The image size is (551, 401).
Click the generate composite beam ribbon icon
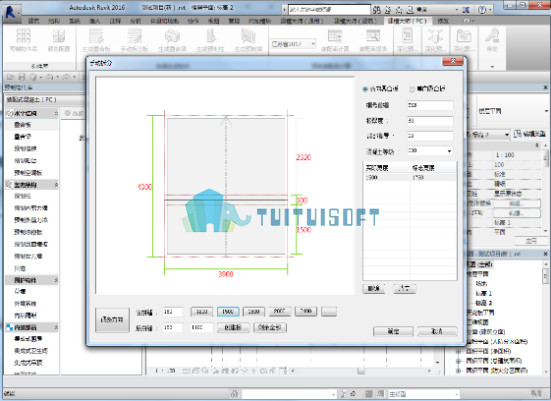pos(172,40)
